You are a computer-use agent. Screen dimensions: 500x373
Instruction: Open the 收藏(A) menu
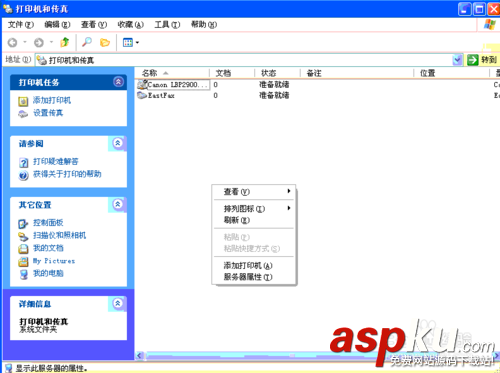point(130,25)
